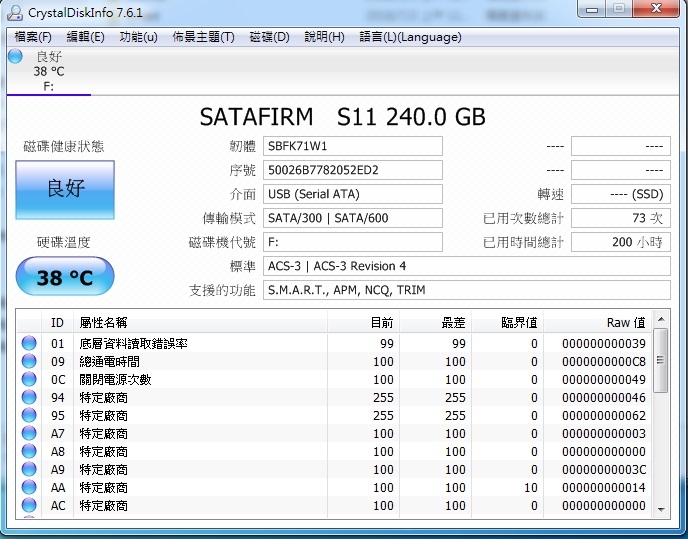The height and width of the screenshot is (539, 688).
Task: Click the 38 °C temperature button
Action: click(65, 277)
